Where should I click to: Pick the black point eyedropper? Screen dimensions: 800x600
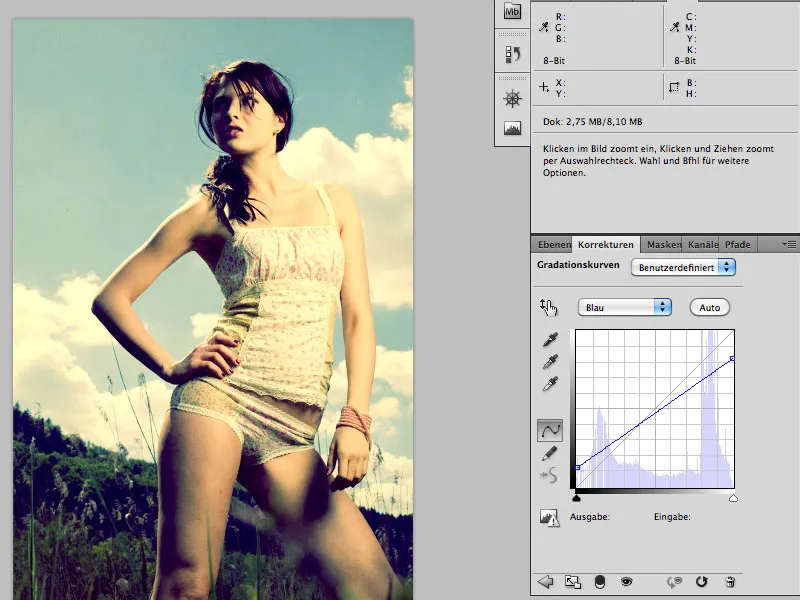coord(549,340)
